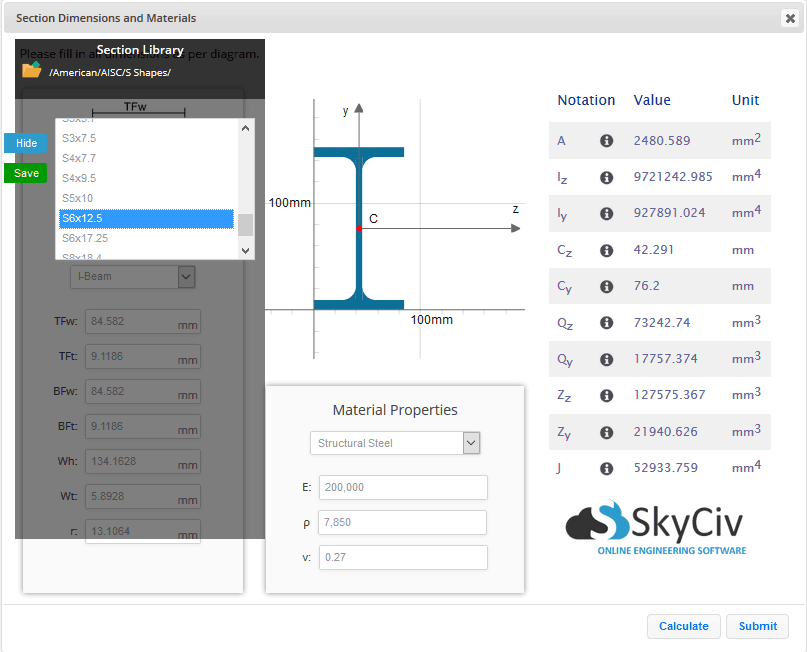The height and width of the screenshot is (652, 807).
Task: Click the E modulus input field
Action: point(403,487)
